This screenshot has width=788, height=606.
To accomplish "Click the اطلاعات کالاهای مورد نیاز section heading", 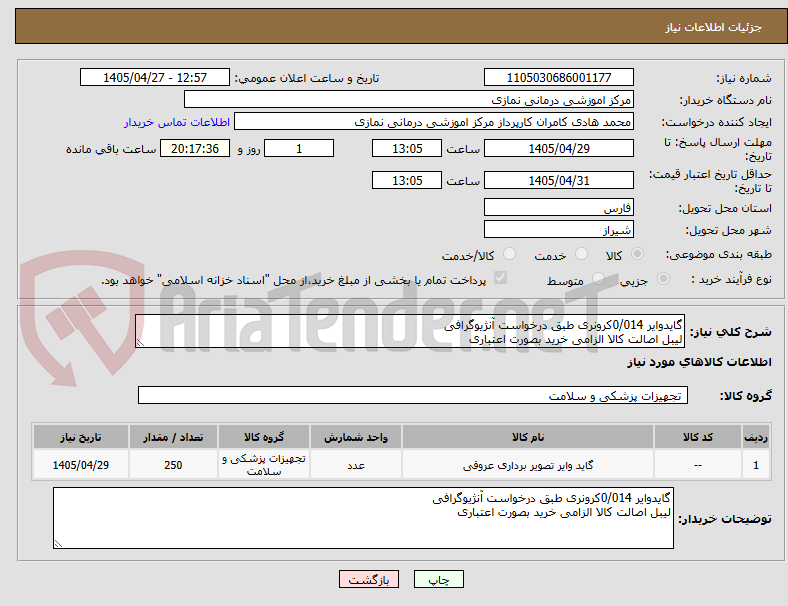I will coord(699,362).
